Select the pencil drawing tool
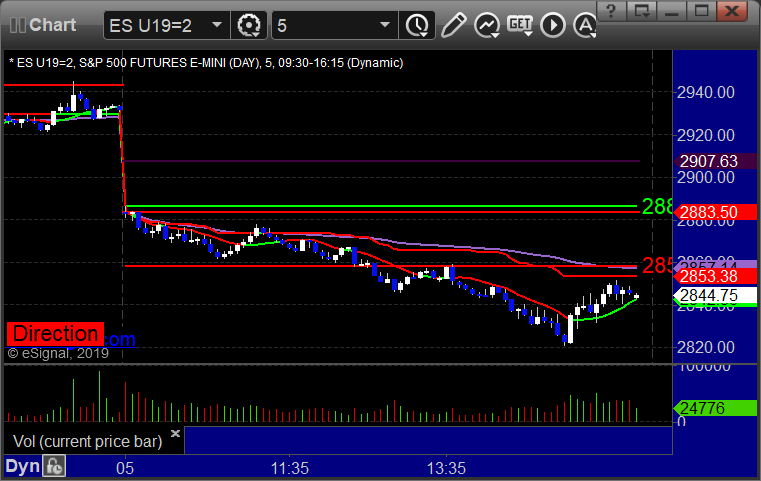Viewport: 761px width, 481px height. point(453,24)
